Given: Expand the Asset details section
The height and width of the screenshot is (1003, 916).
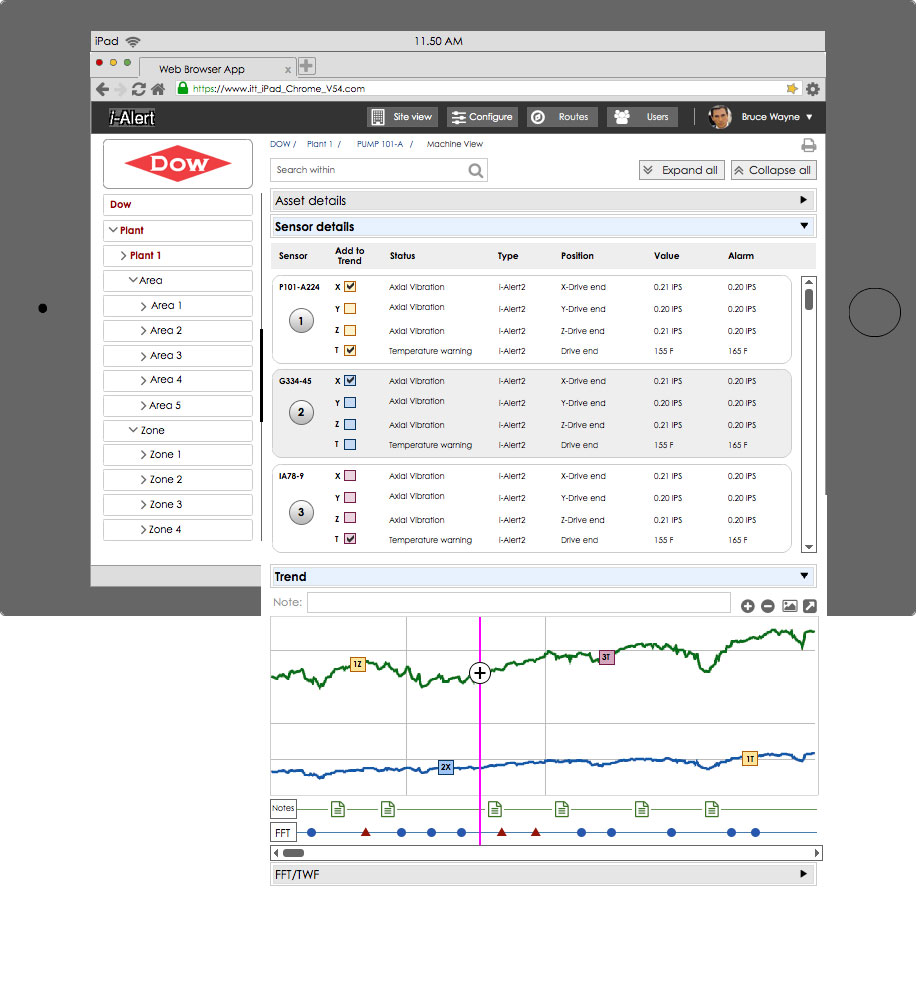Looking at the screenshot, I should [803, 200].
